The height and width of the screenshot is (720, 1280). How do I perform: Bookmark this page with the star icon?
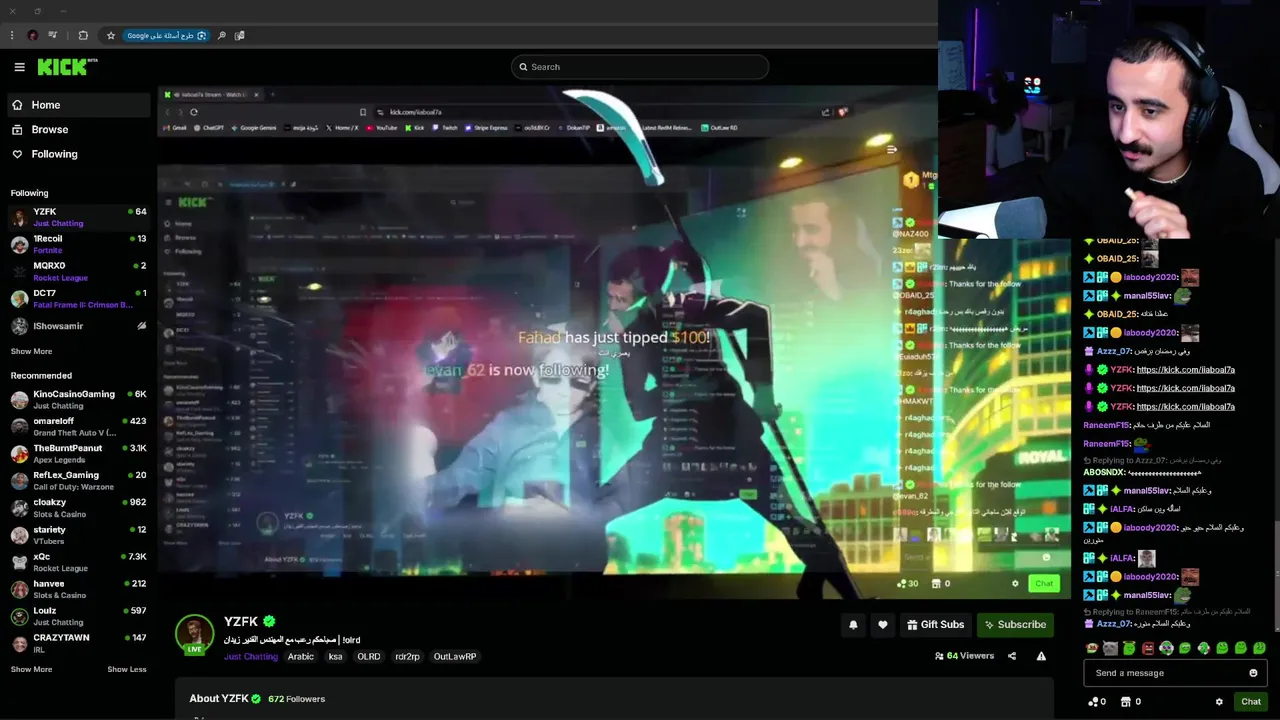coord(111,35)
